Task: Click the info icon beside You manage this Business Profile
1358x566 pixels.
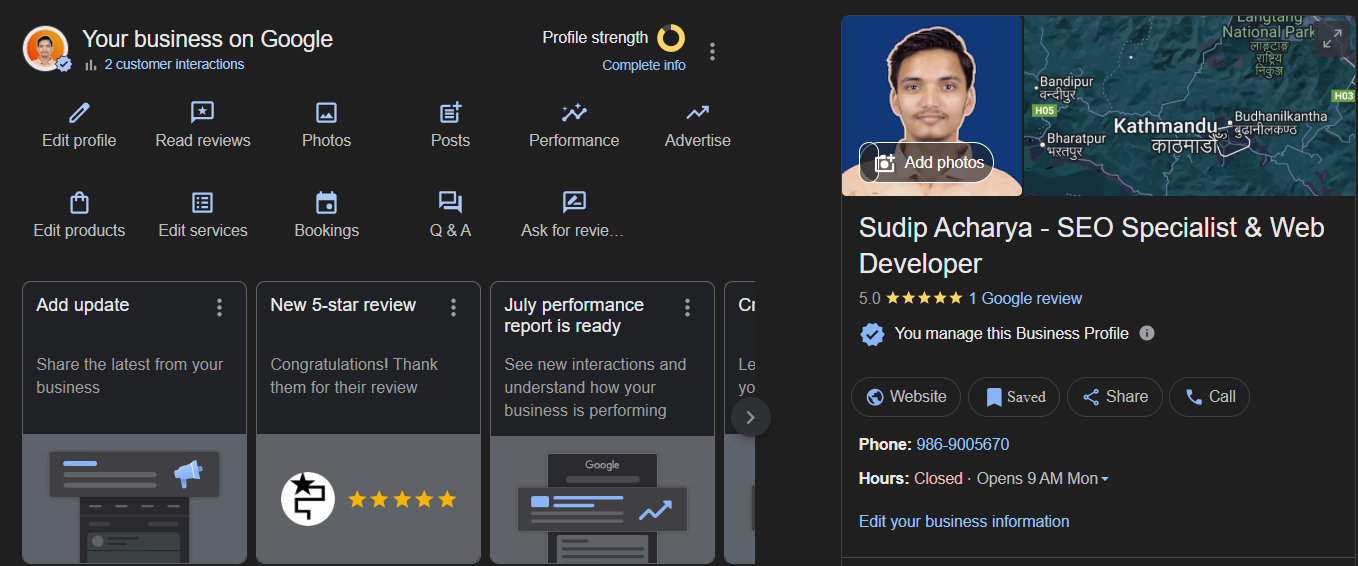Action: 1147,333
